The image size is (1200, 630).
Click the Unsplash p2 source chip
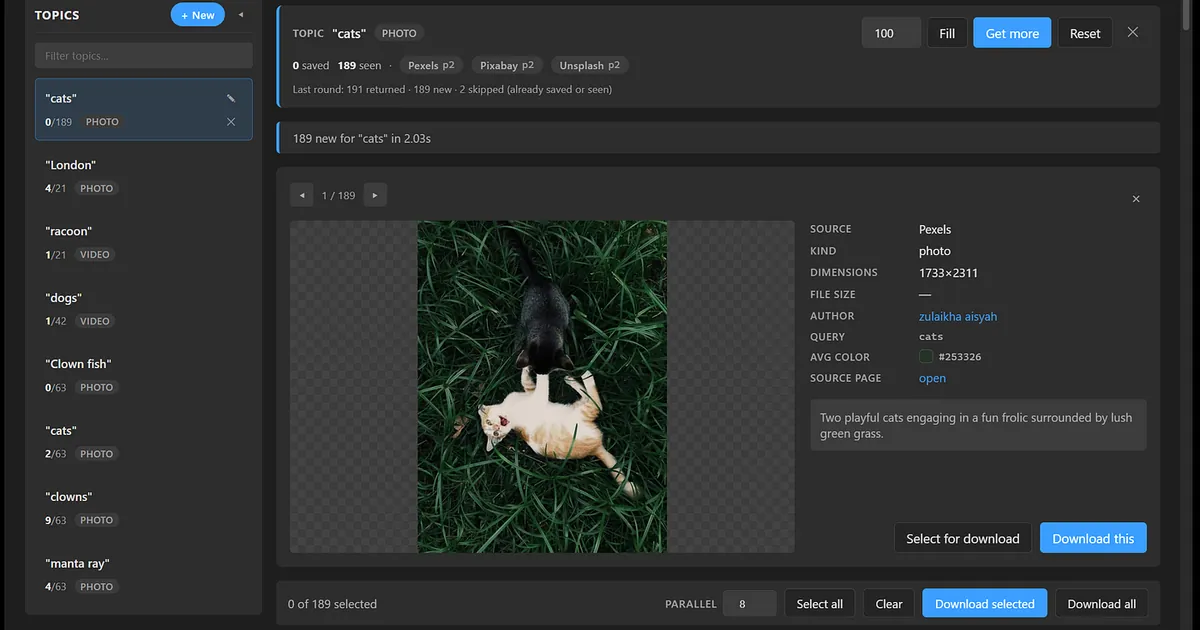click(x=590, y=65)
